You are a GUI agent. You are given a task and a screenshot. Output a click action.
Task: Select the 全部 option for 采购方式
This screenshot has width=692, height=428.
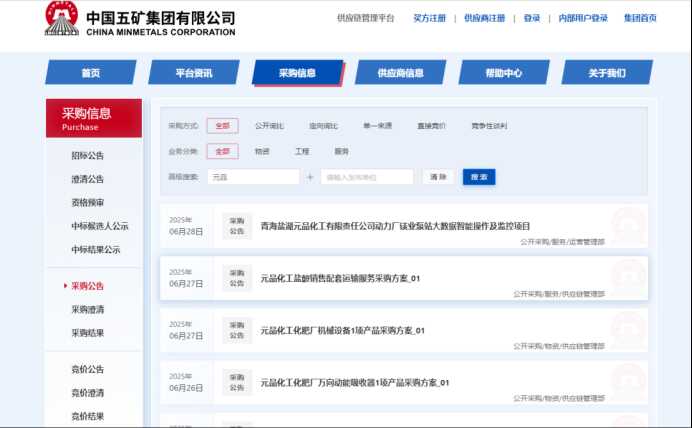coord(222,126)
